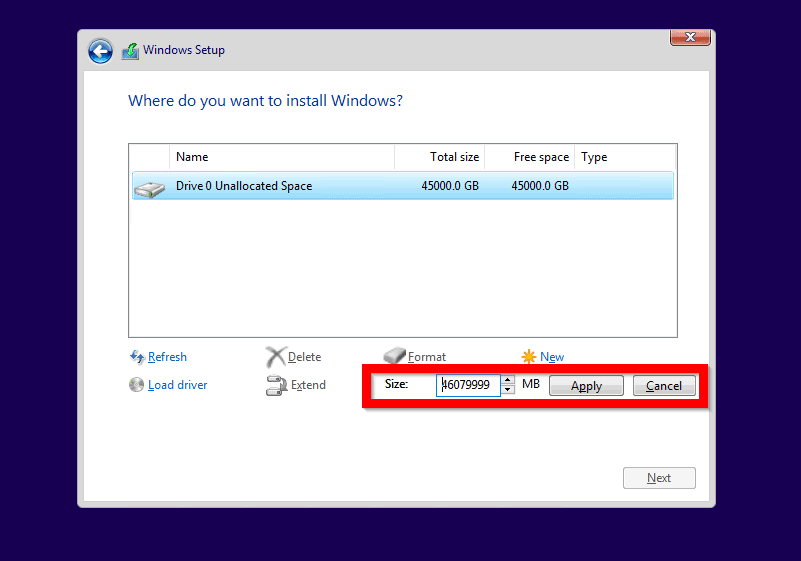
Task: Click into the Size input field
Action: pos(468,386)
